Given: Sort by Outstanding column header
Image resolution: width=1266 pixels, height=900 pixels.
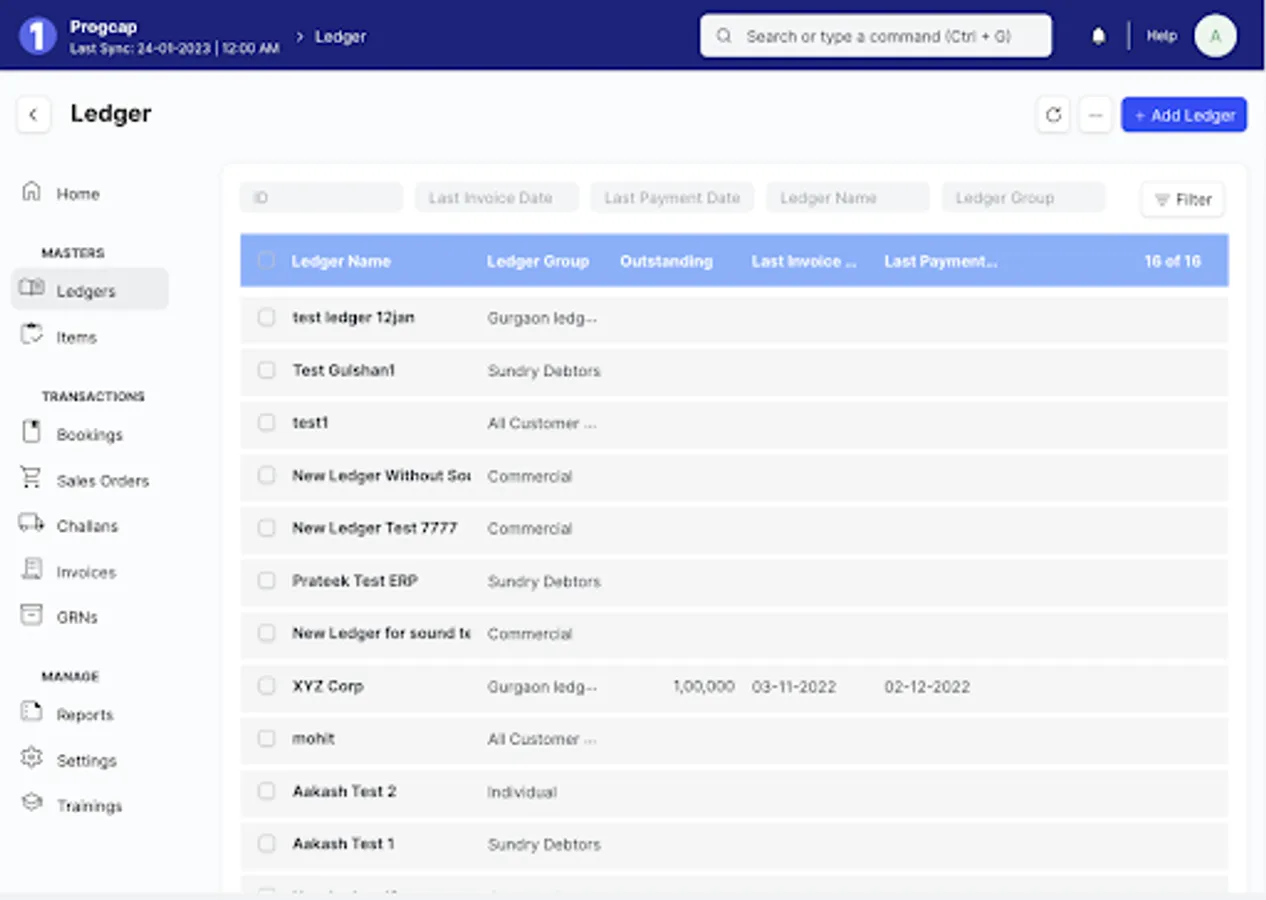Looking at the screenshot, I should pyautogui.click(x=666, y=261).
